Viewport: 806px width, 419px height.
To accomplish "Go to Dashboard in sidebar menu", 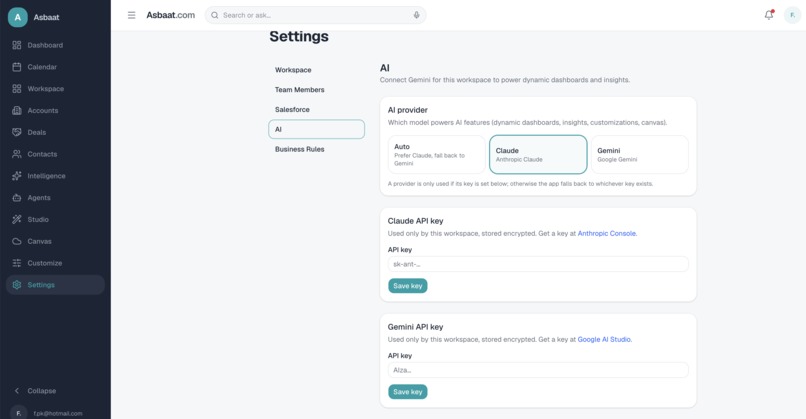I will [x=56, y=45].
